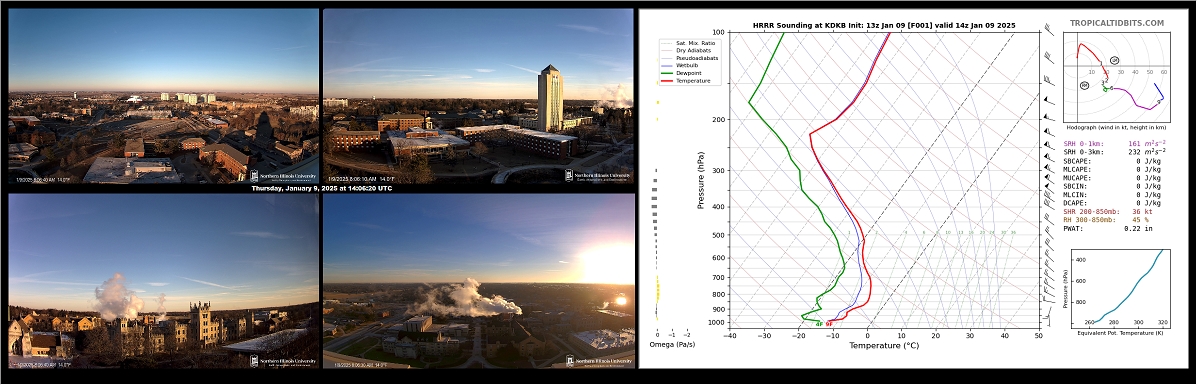Click the RM storm motion marker in hodograph
This screenshot has width=1197, height=385.
[x=1085, y=86]
